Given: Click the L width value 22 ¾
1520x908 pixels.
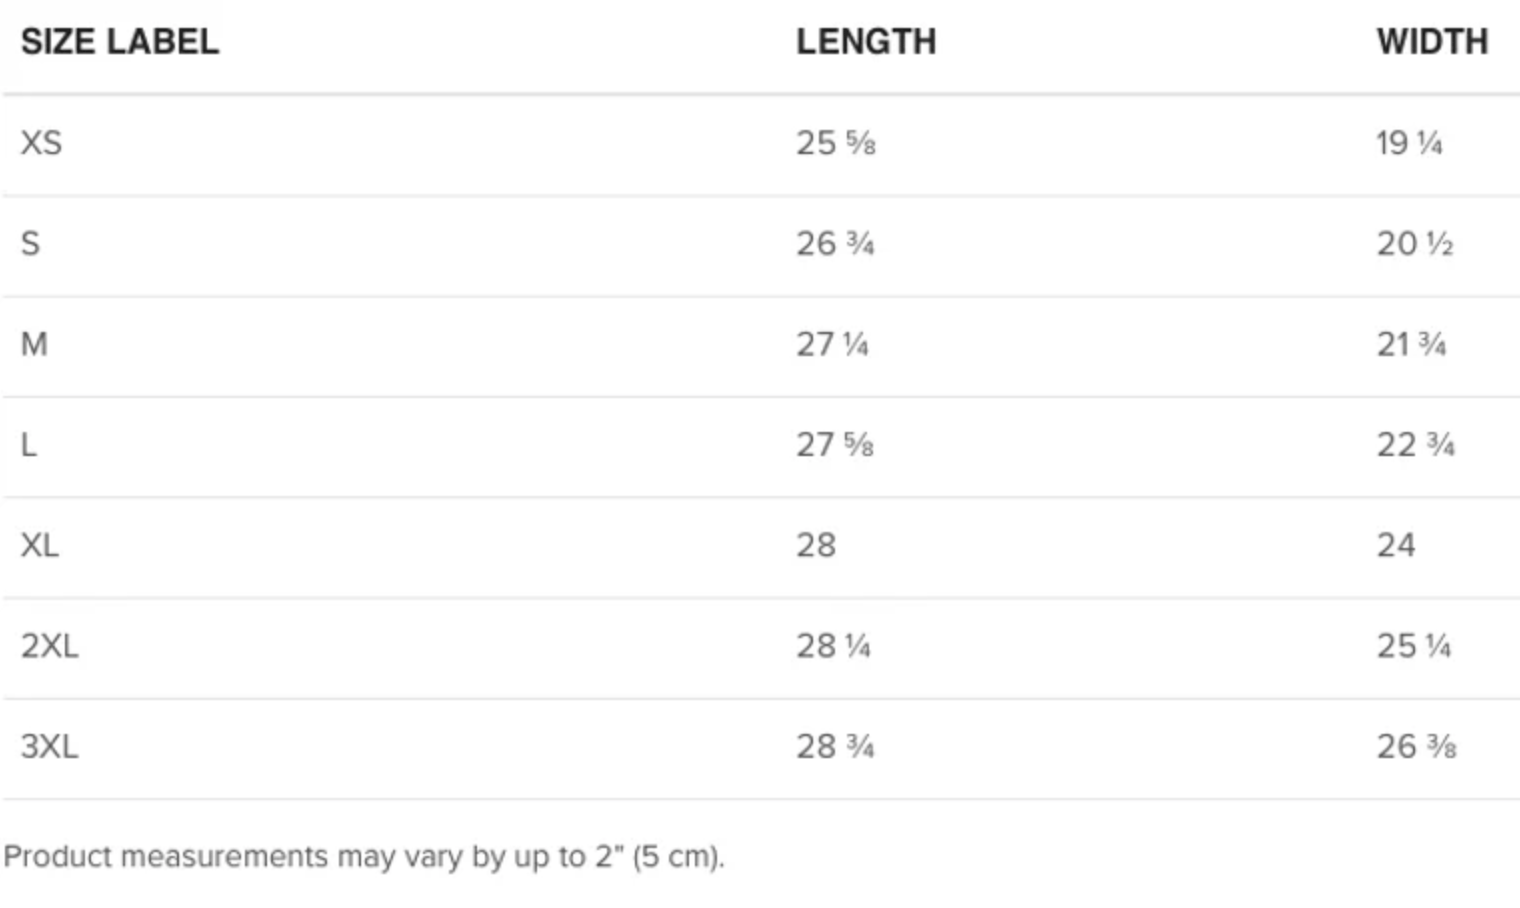Looking at the screenshot, I should (1415, 445).
